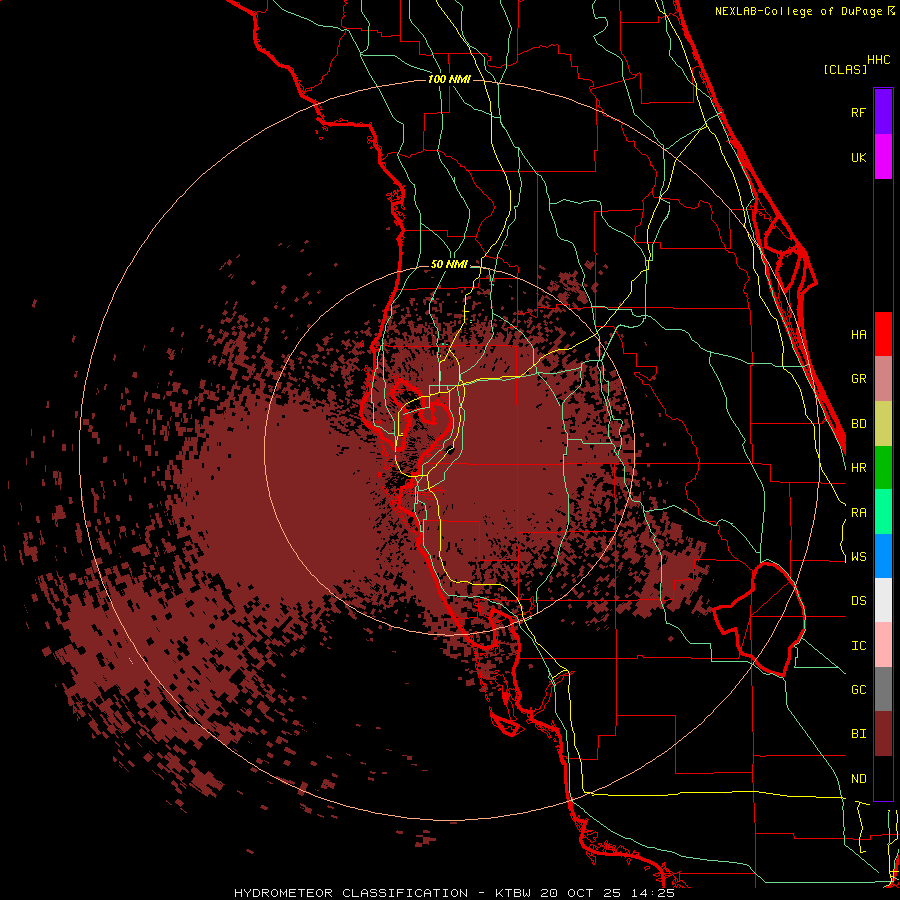Select the gray GC legend color block
Viewport: 900px width, 900px height.
pos(883,689)
